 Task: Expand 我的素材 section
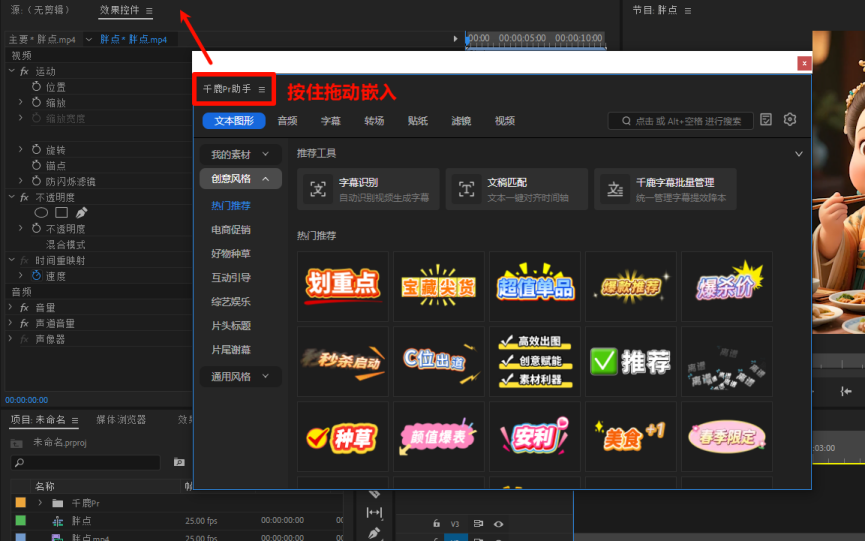click(x=241, y=154)
